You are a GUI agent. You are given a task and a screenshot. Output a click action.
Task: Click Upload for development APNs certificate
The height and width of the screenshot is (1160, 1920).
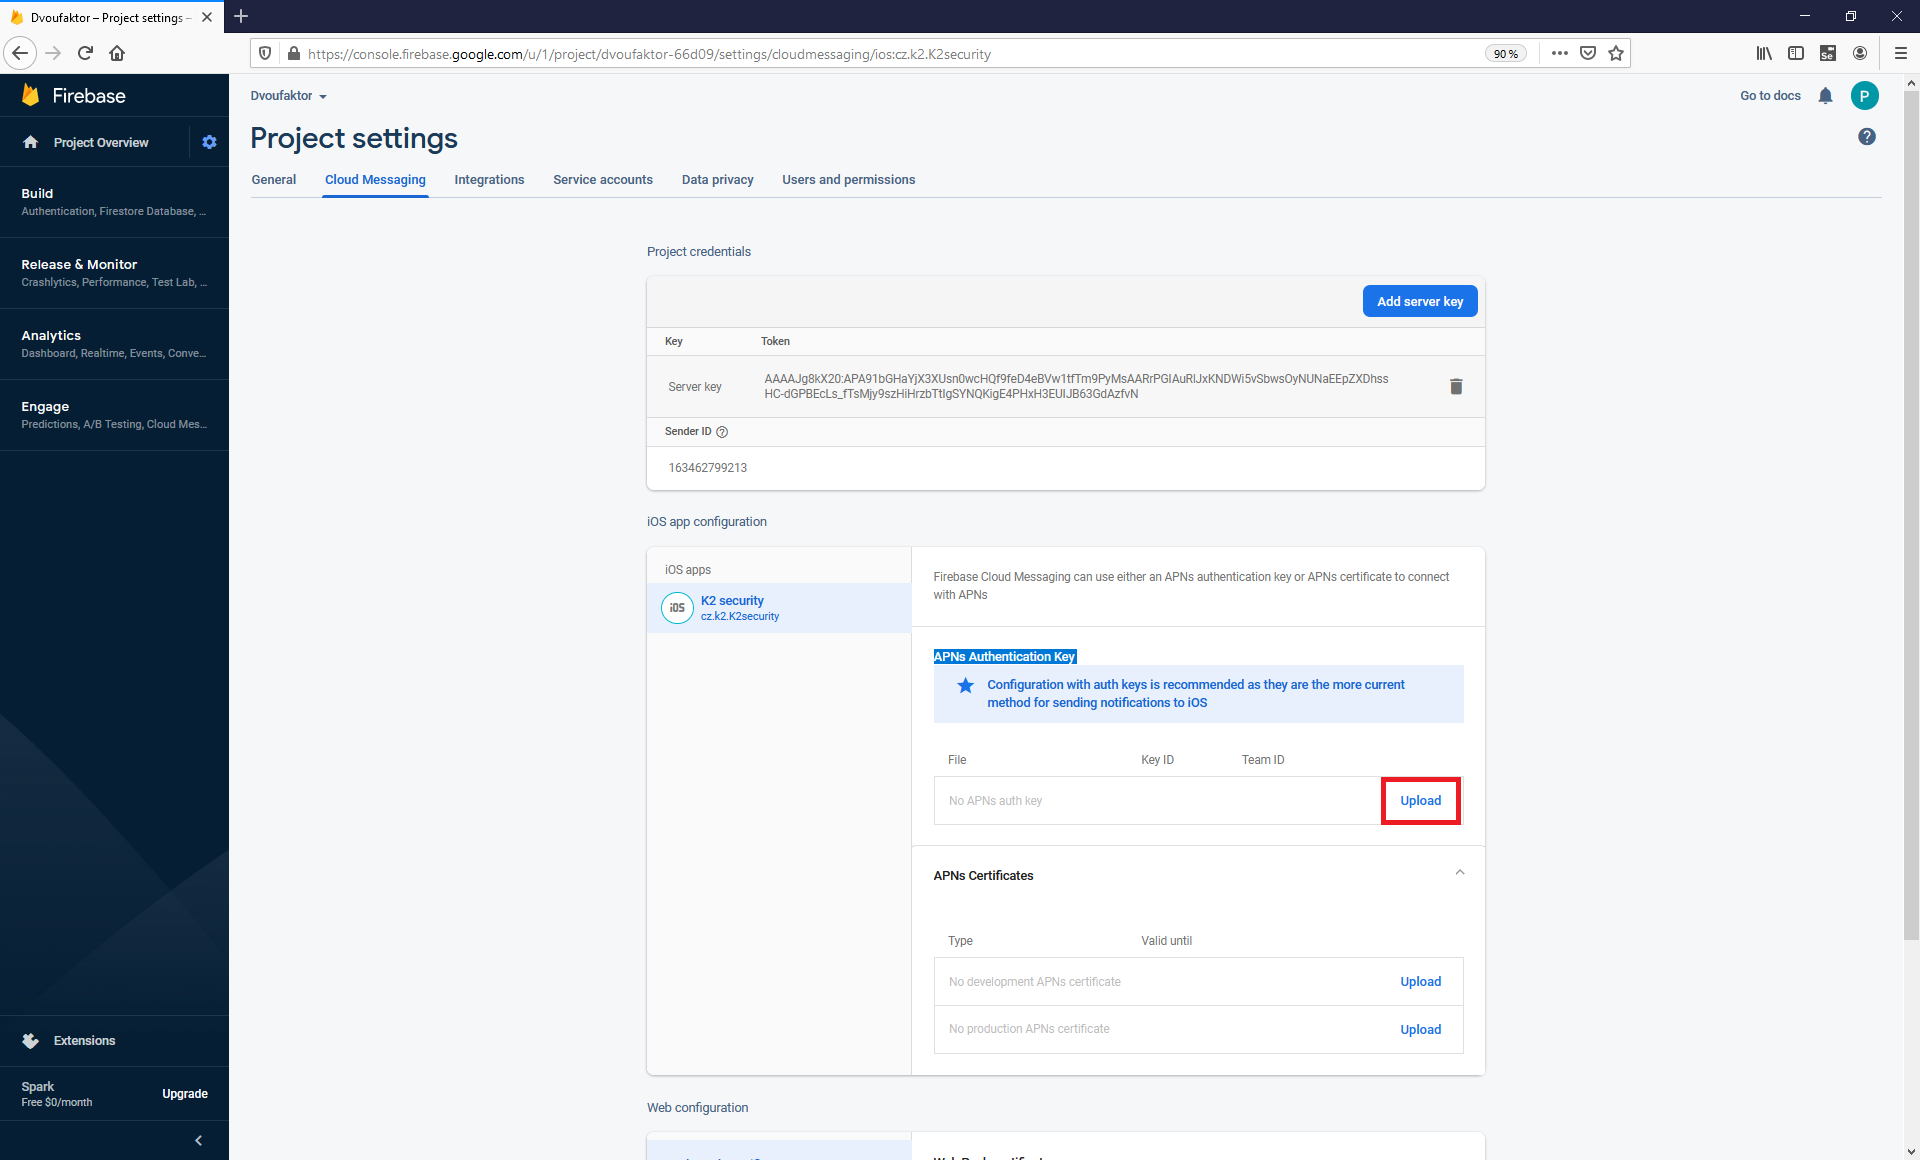pos(1419,982)
